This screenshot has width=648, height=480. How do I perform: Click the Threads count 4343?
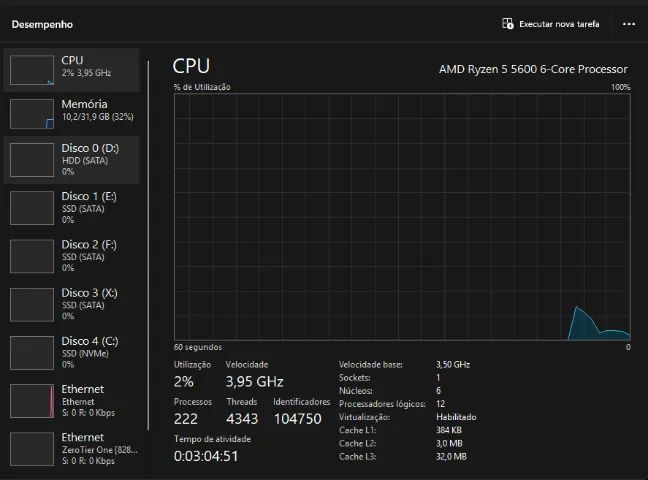[x=242, y=419]
